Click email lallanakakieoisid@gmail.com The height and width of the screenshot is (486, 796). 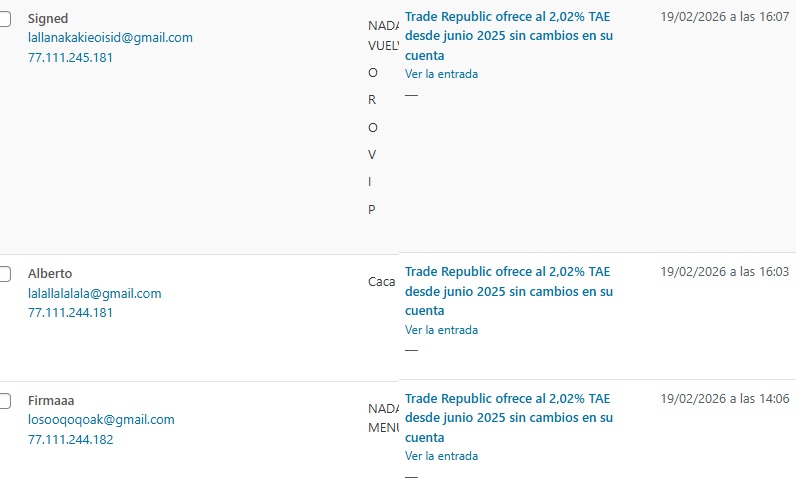pos(110,38)
